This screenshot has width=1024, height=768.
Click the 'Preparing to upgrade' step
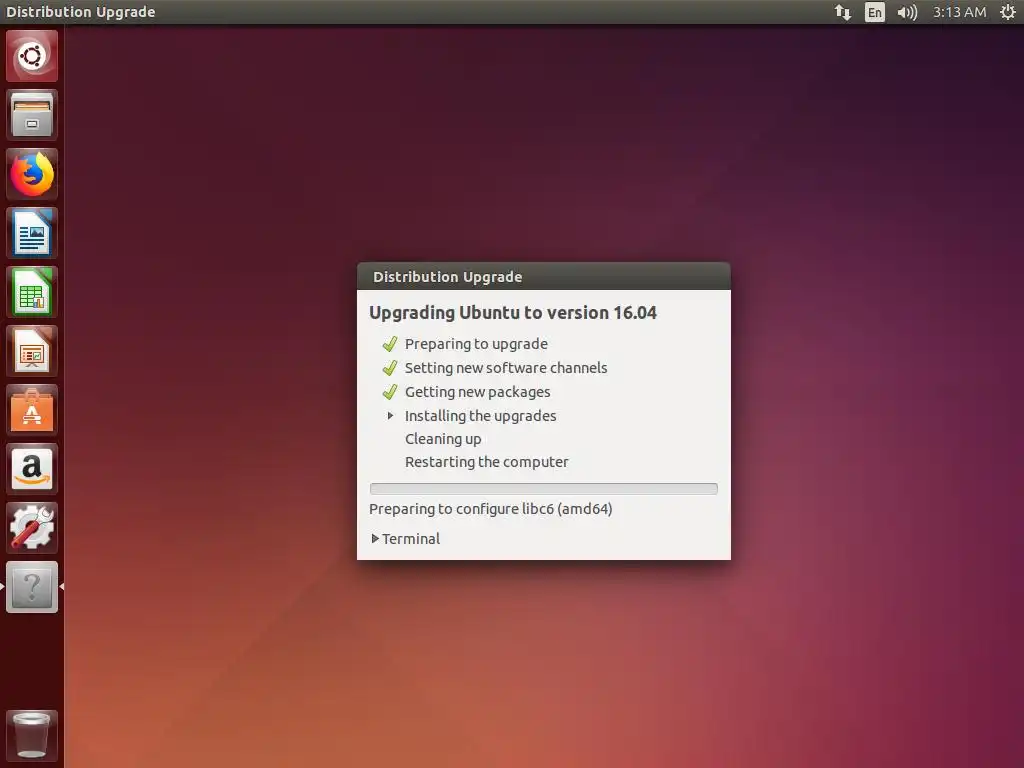click(476, 344)
